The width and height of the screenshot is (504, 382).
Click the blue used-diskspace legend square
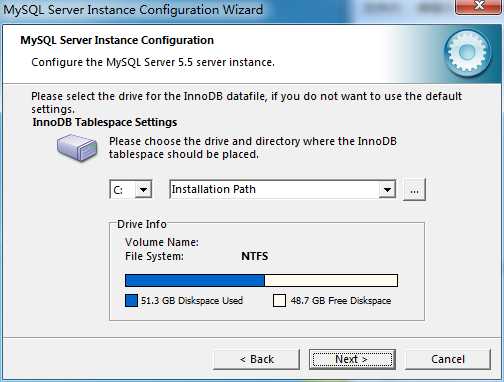(131, 300)
